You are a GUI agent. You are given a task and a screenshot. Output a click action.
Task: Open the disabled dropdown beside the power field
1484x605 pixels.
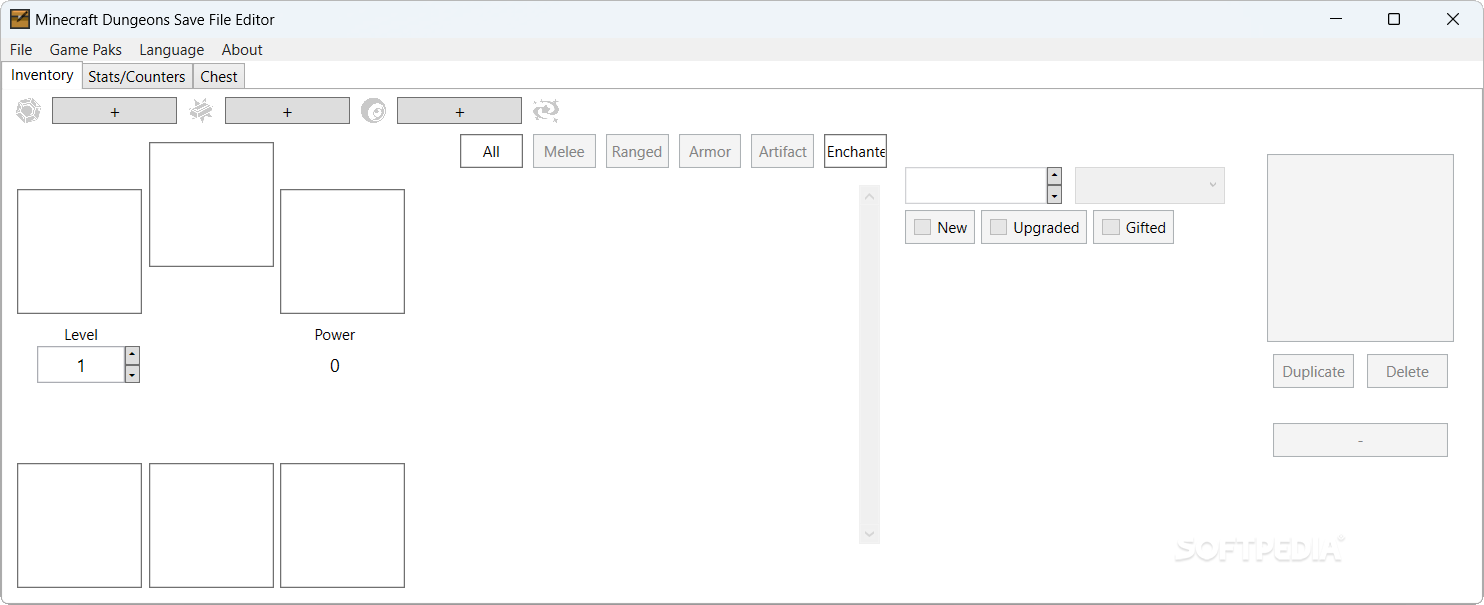[x=1150, y=185]
